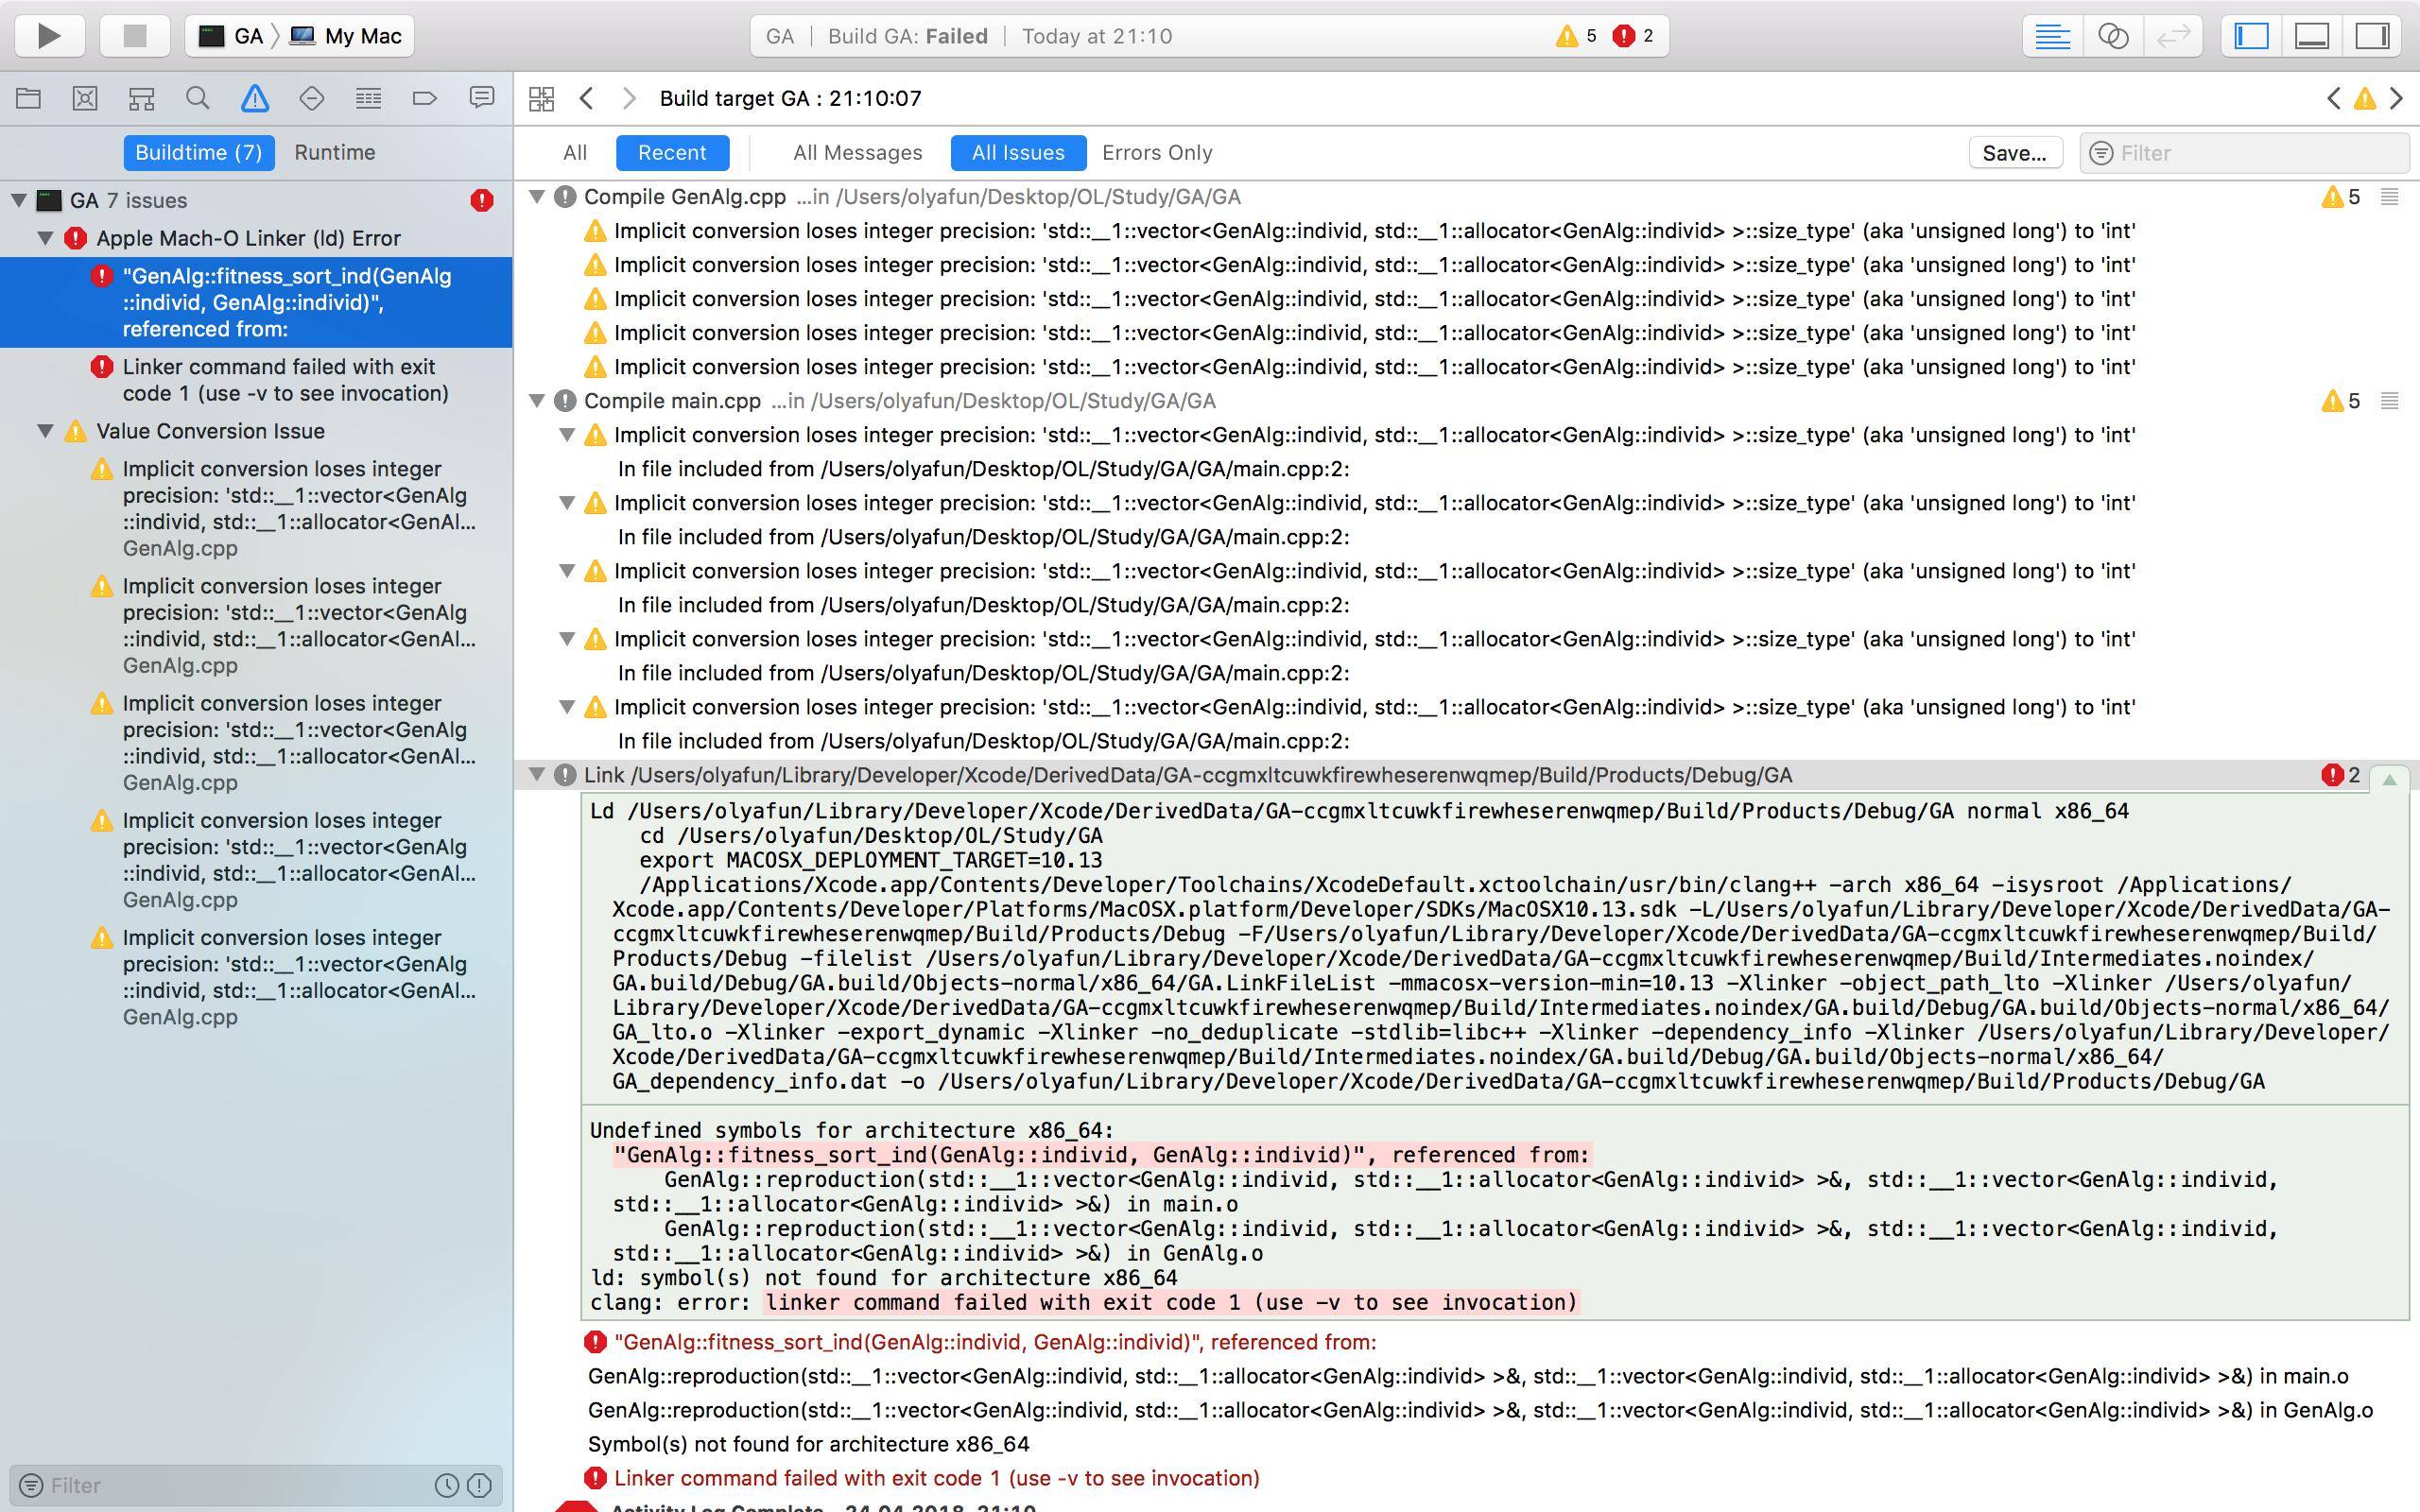Click the error count badge on Link step
This screenshot has width=2420, height=1512.
(x=2340, y=775)
